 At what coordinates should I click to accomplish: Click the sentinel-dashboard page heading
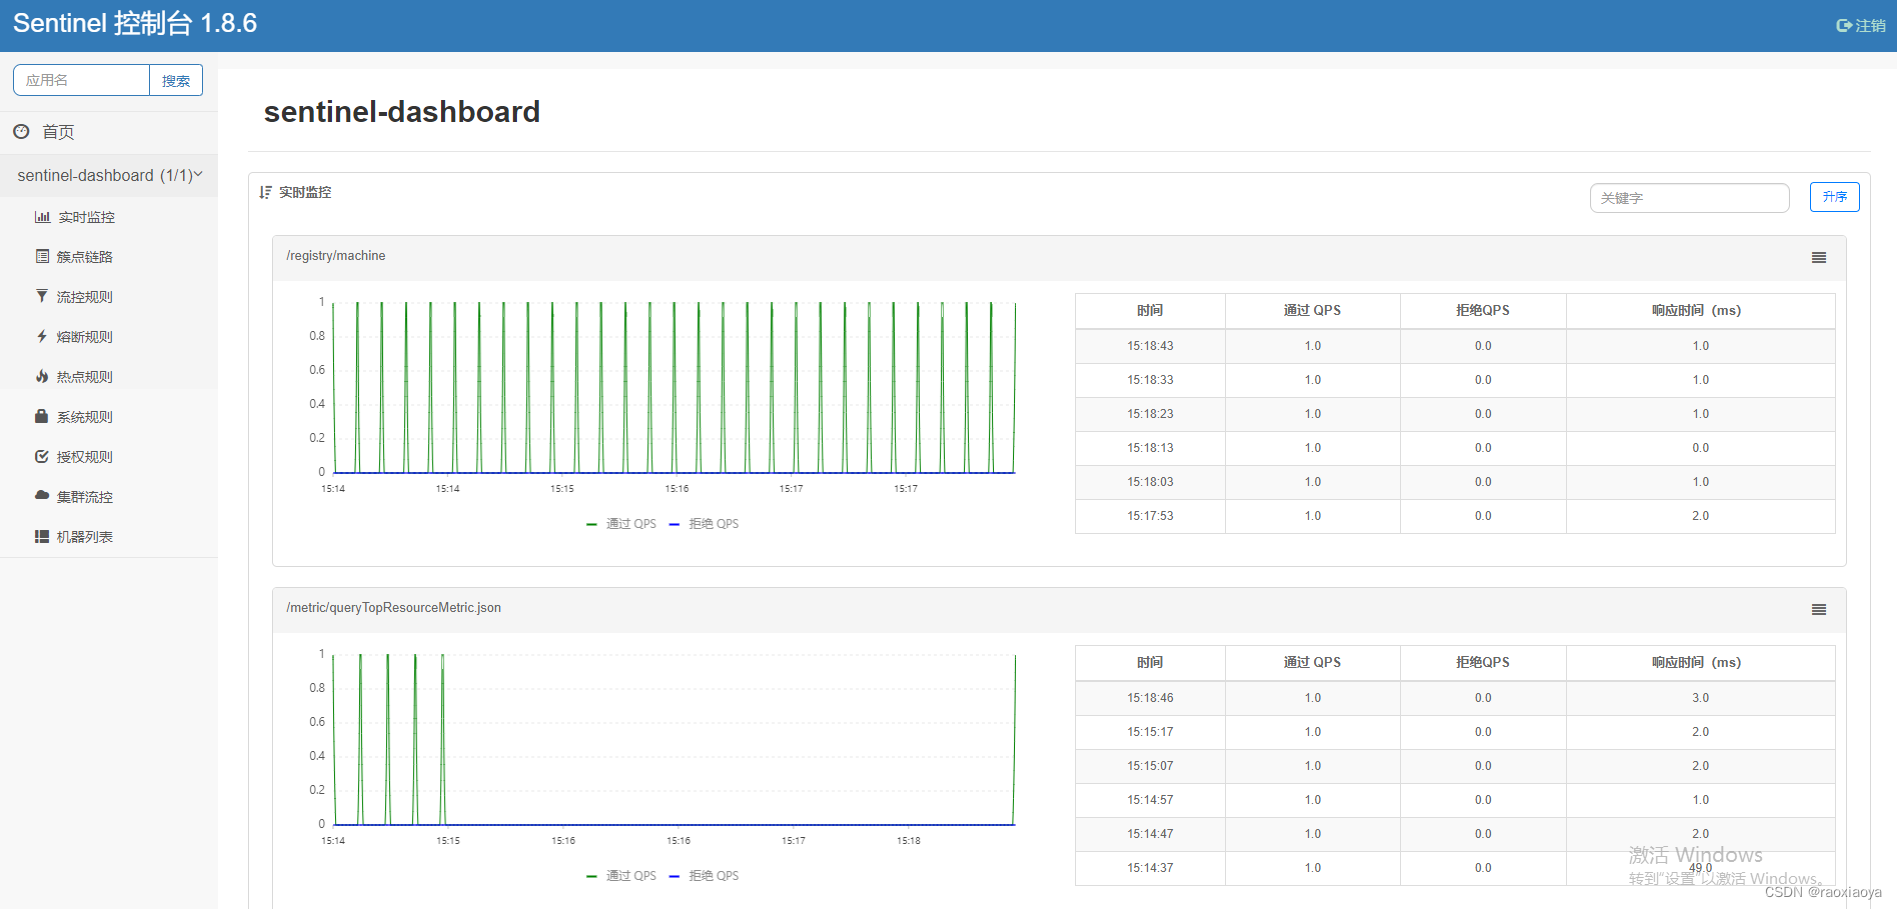pos(402,112)
